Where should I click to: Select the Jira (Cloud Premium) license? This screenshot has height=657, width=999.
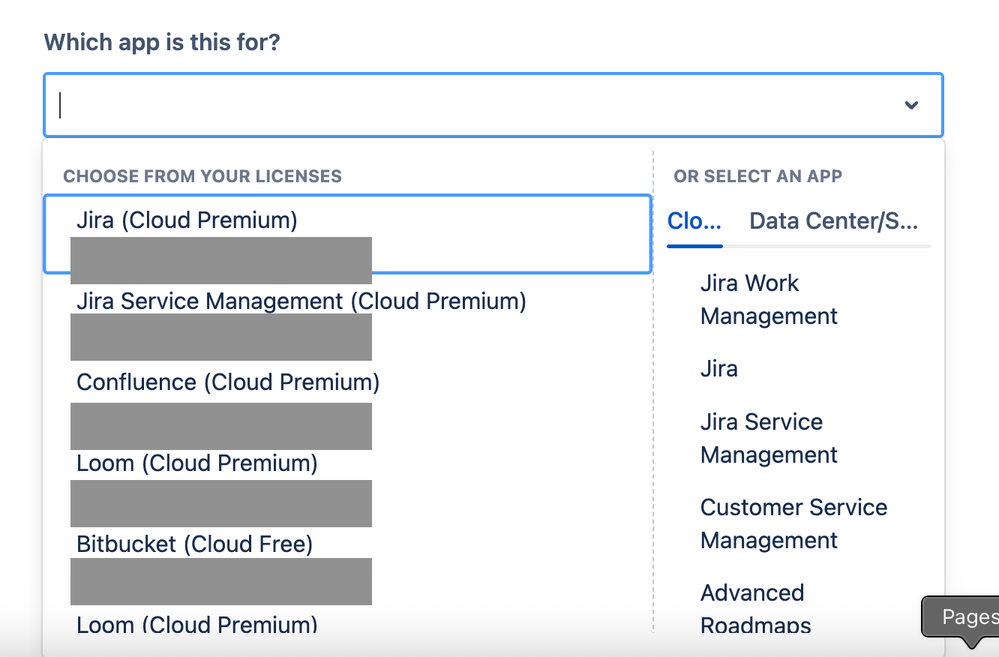pyautogui.click(x=348, y=235)
